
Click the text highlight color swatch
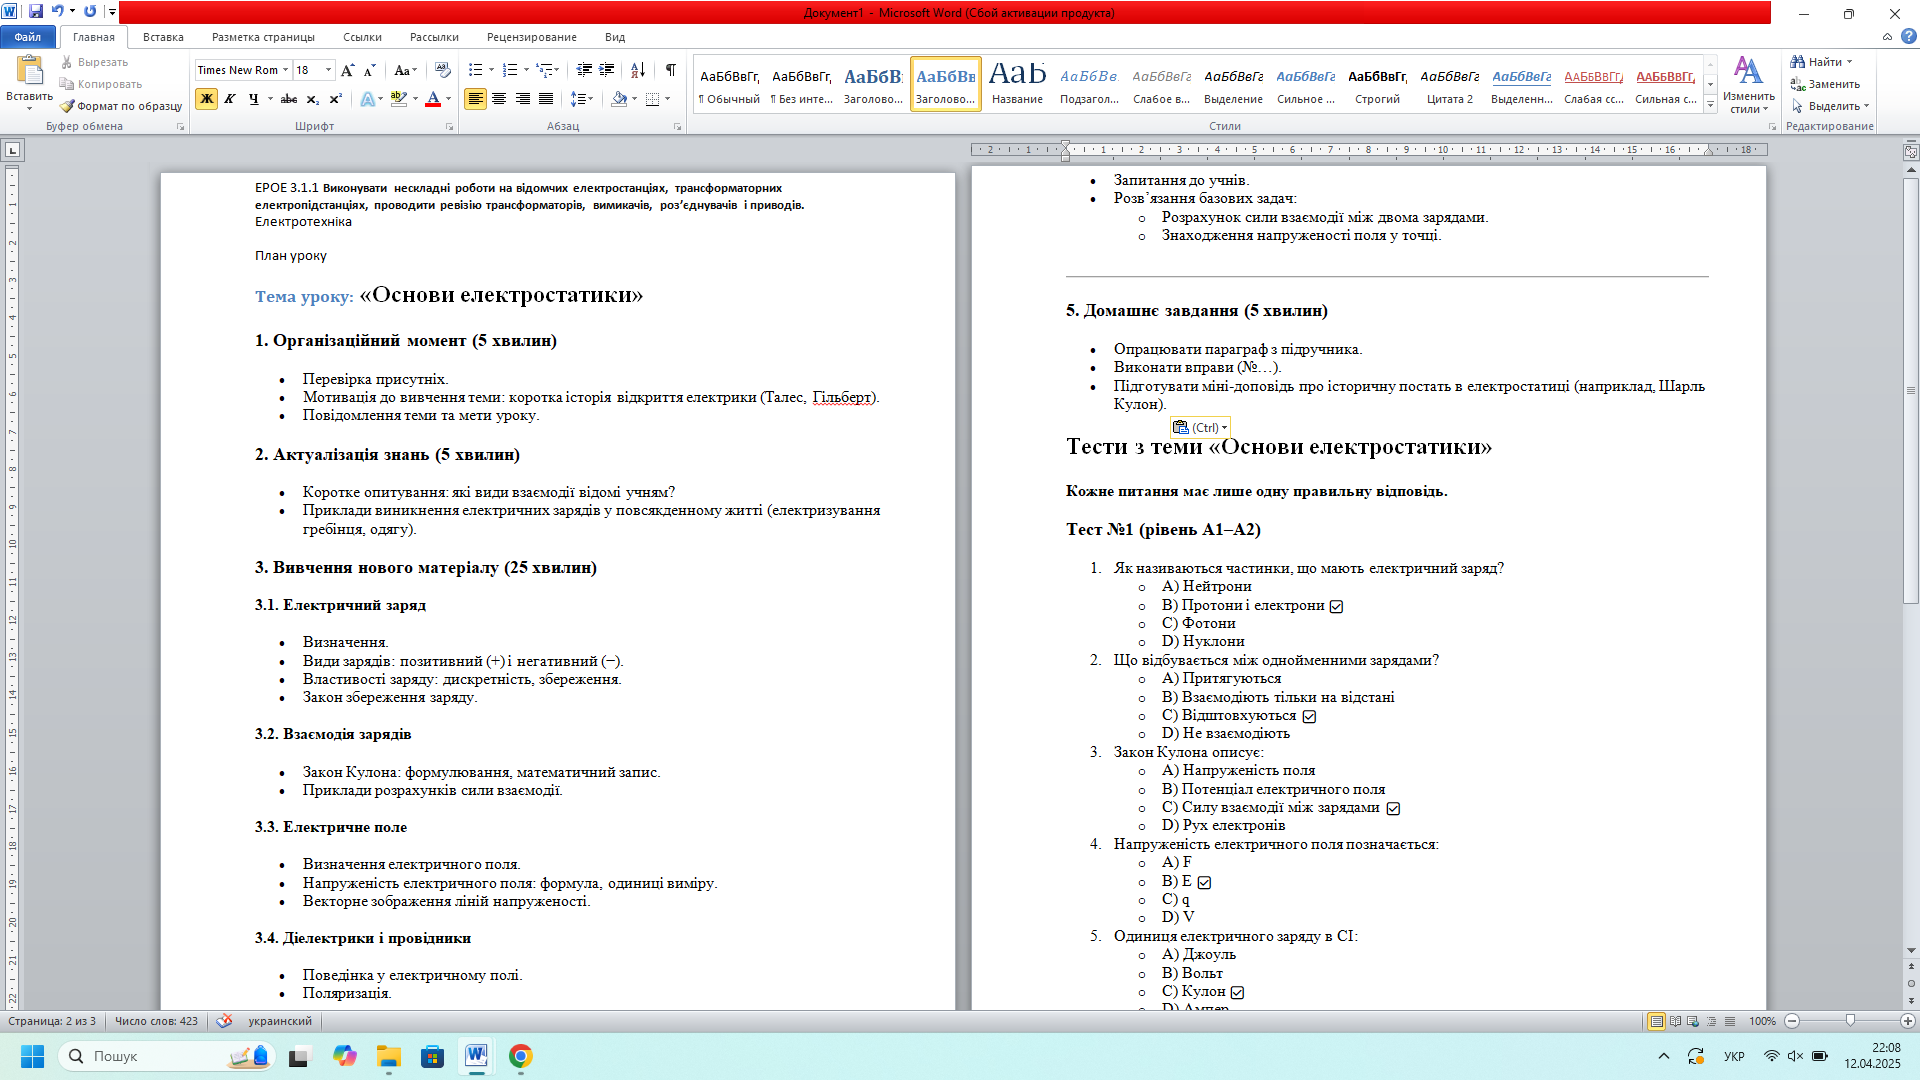pyautogui.click(x=398, y=99)
